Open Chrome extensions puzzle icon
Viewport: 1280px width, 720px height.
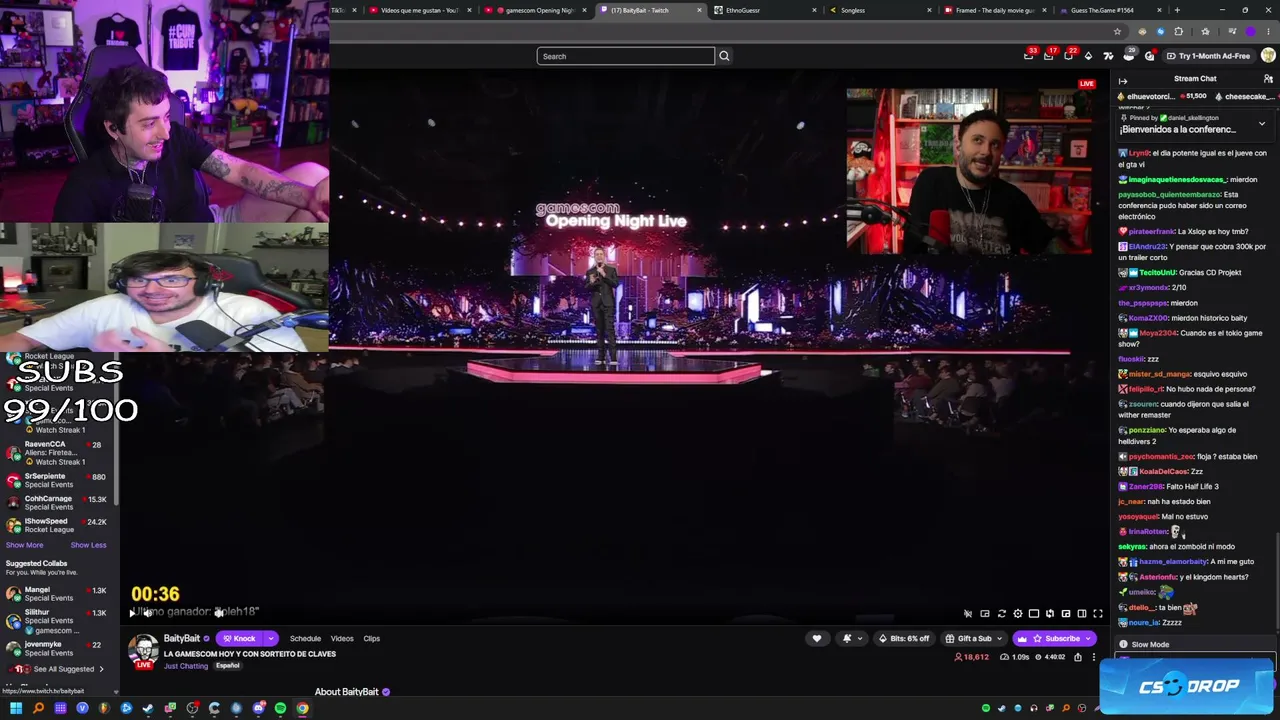(x=1178, y=32)
